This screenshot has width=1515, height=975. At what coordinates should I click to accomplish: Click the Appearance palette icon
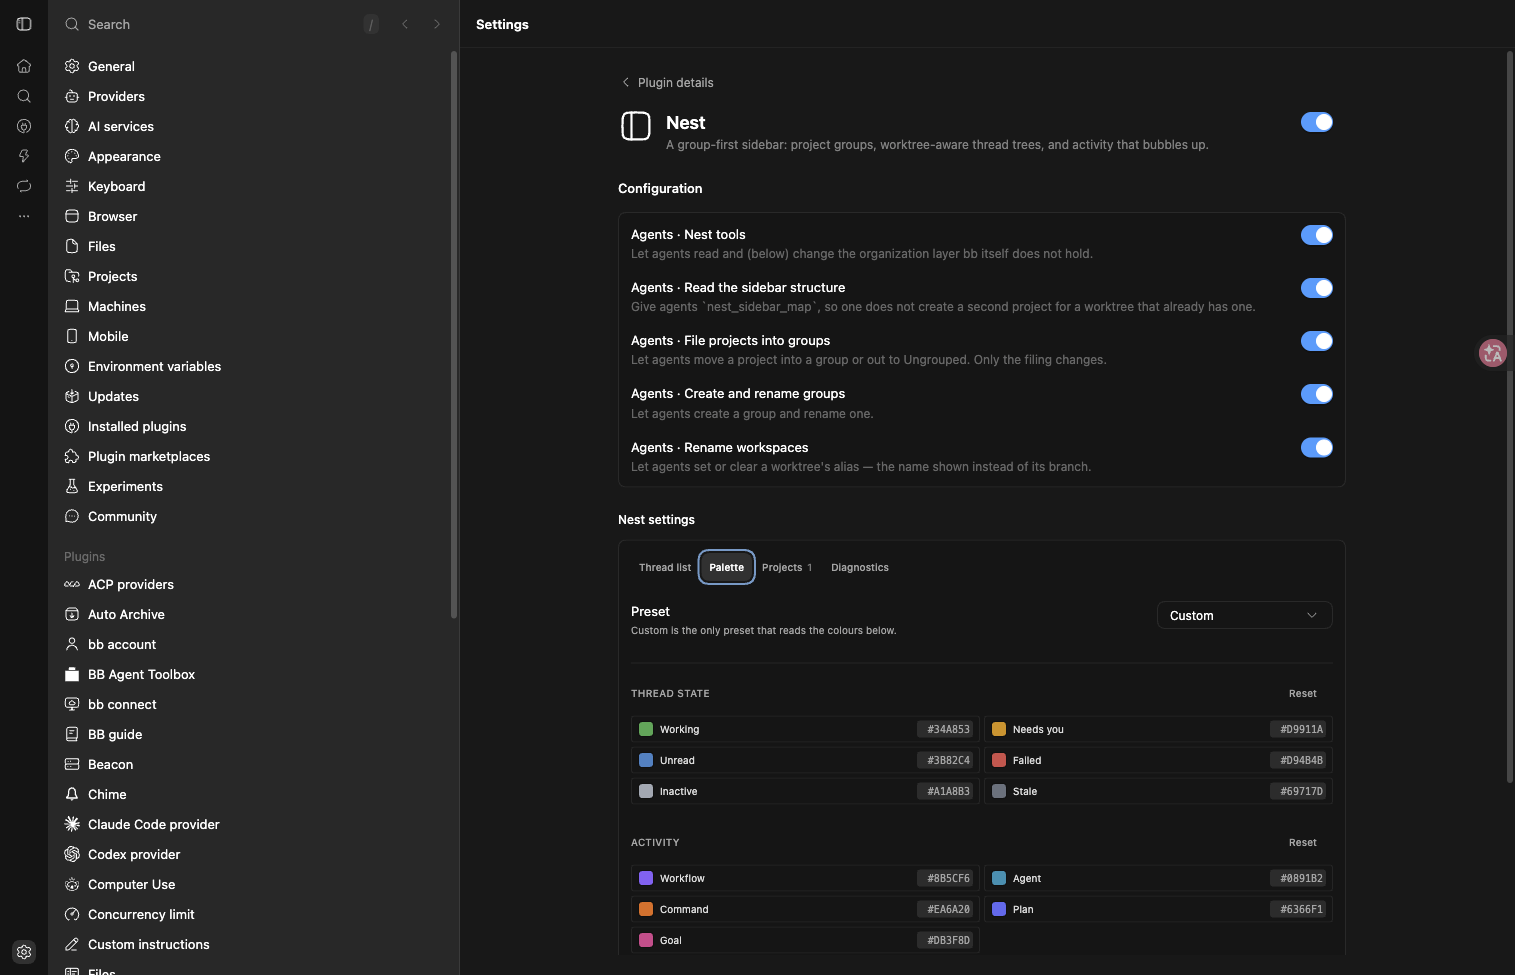click(x=72, y=156)
